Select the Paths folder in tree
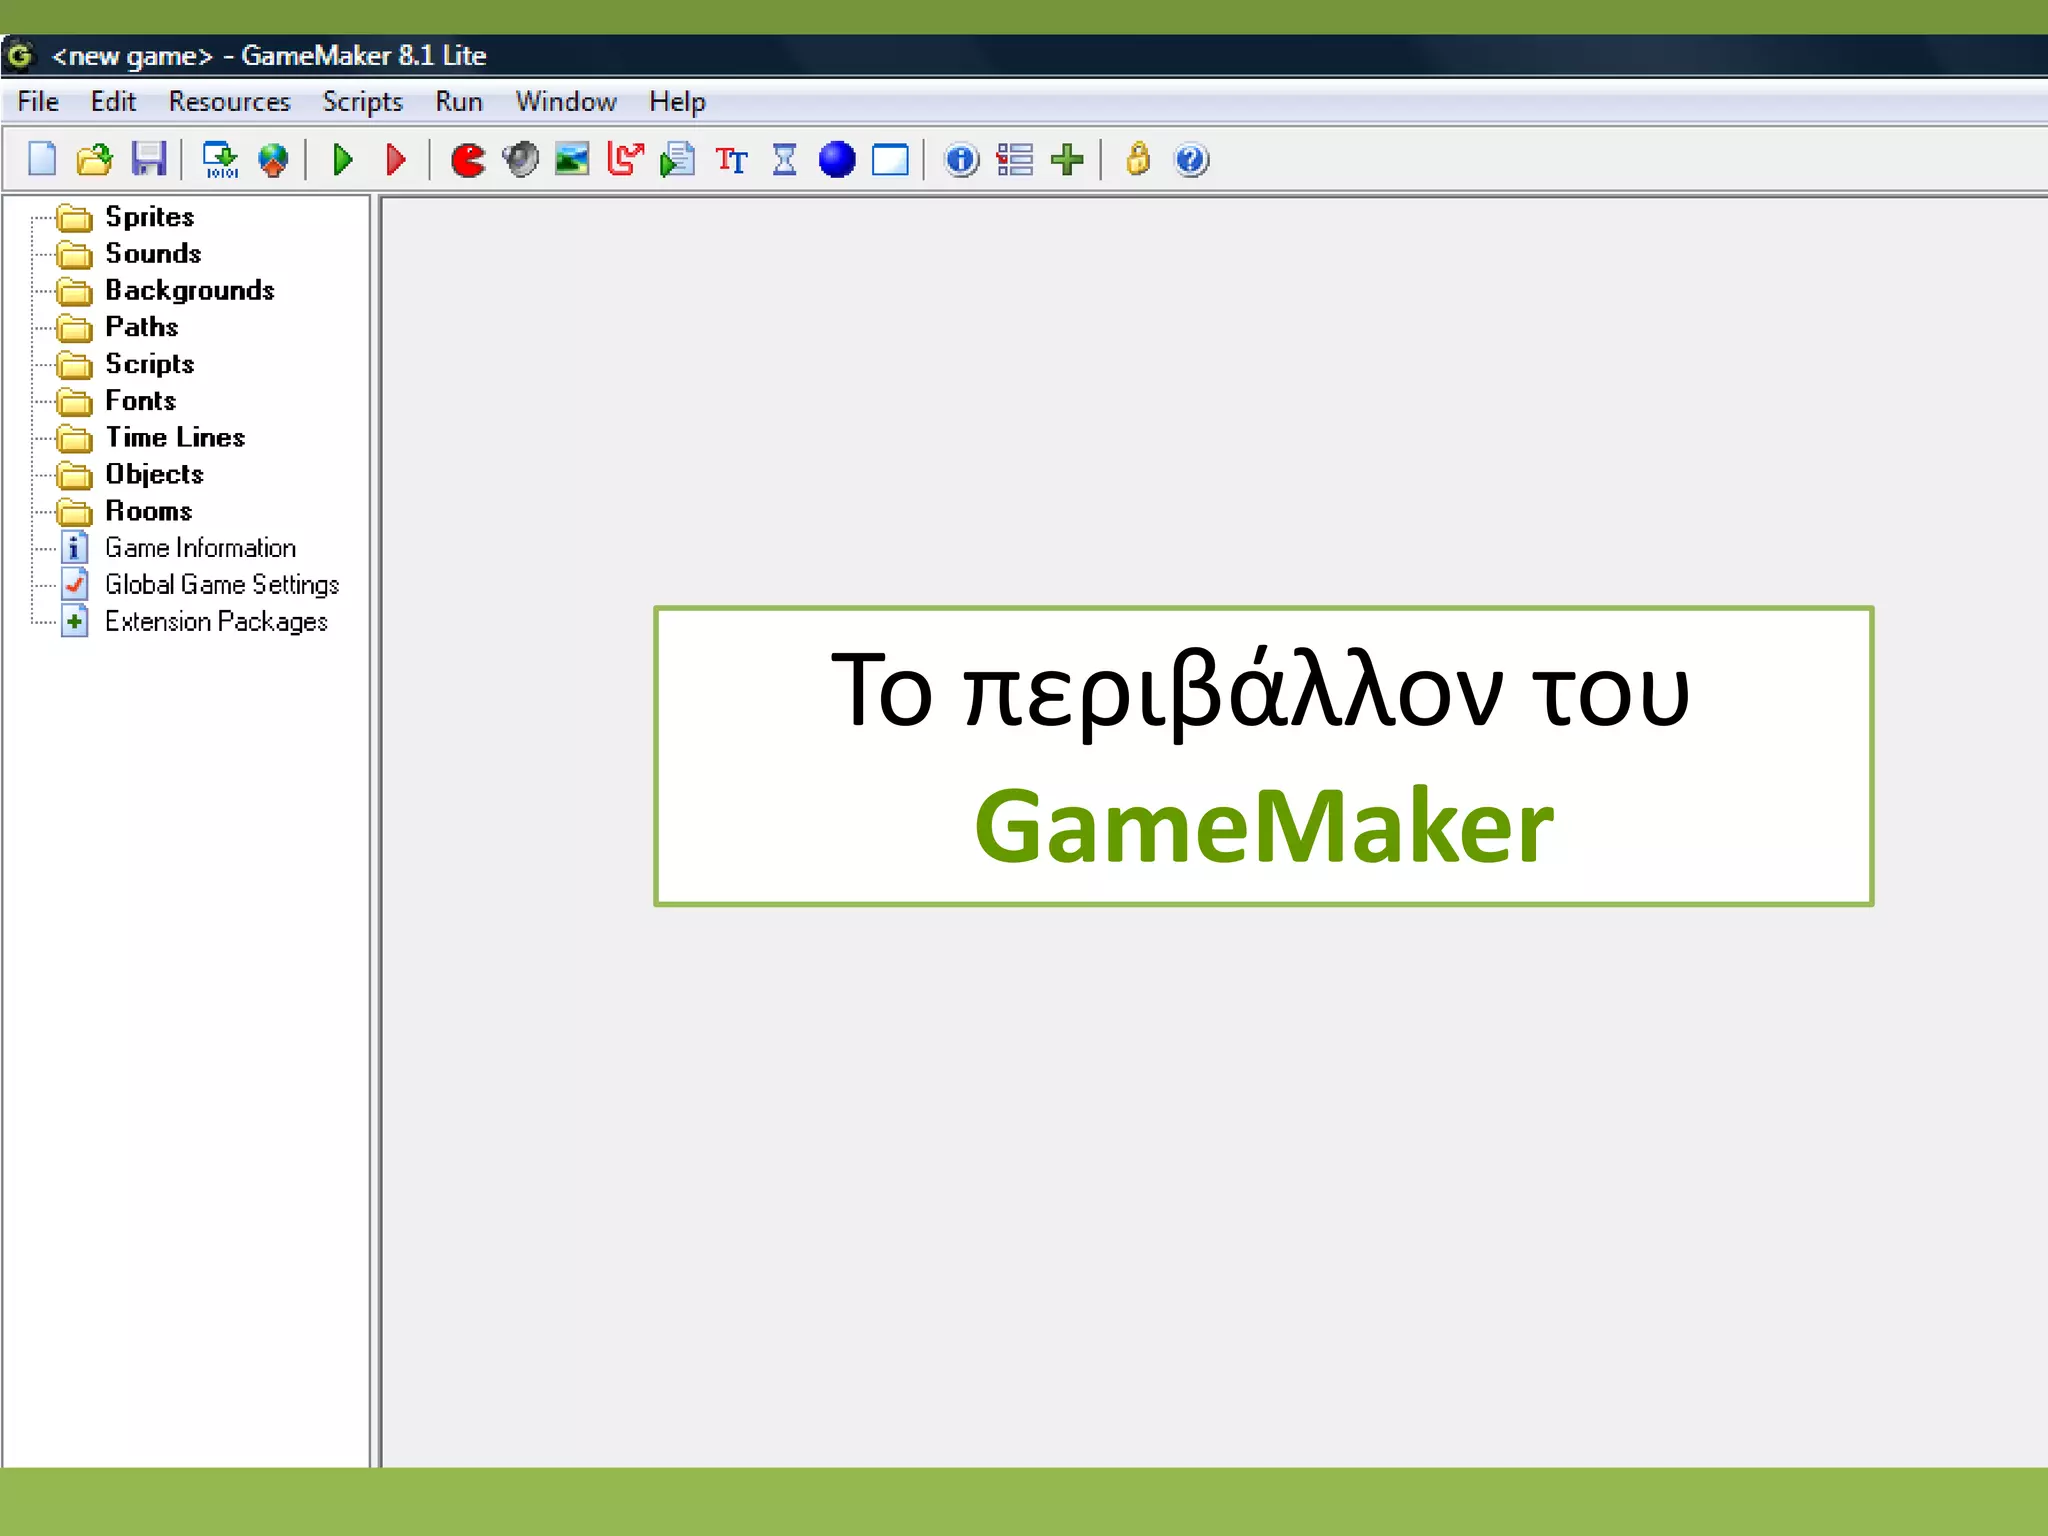The image size is (2048, 1536). click(x=141, y=327)
